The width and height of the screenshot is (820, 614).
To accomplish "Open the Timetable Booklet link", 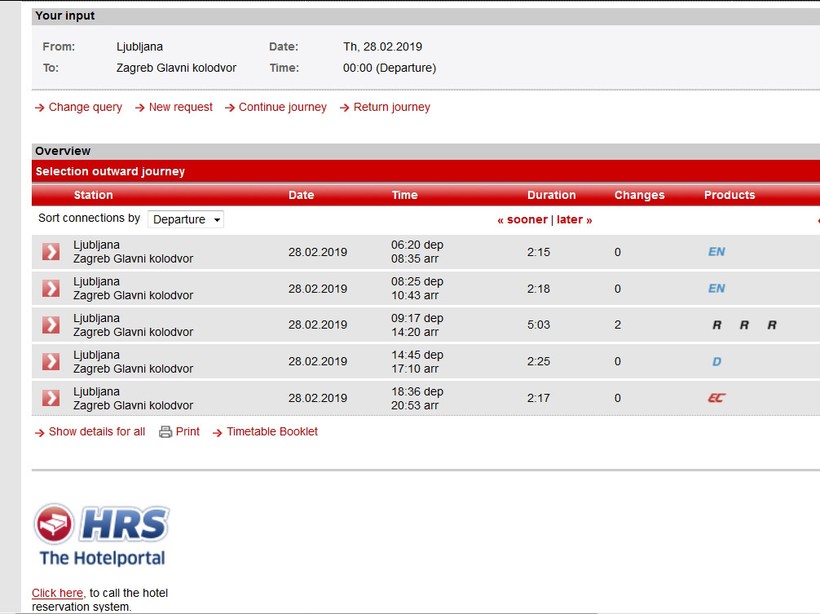I will coord(272,432).
